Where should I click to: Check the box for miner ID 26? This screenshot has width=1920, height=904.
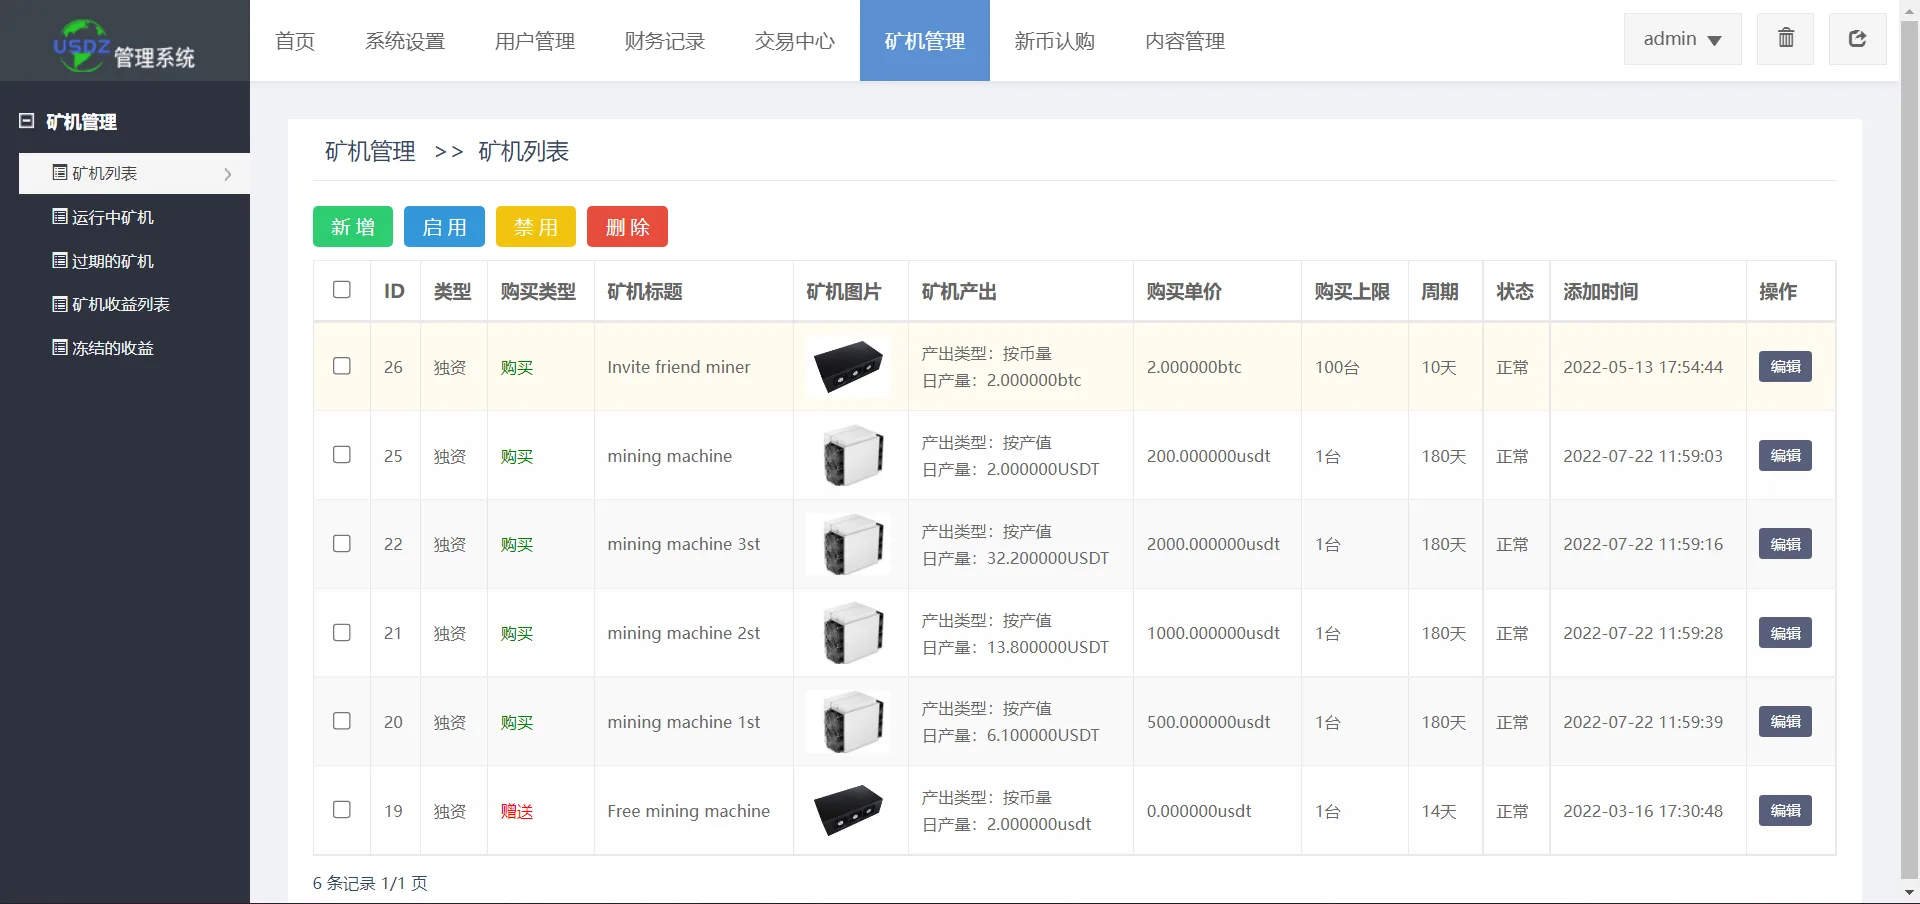coord(342,366)
